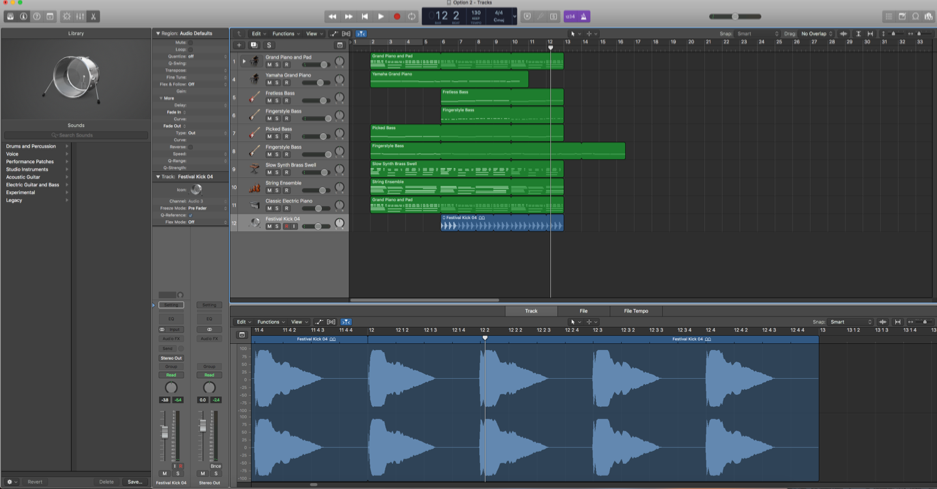
Task: Click the Go to Beginning transport button
Action: (364, 16)
